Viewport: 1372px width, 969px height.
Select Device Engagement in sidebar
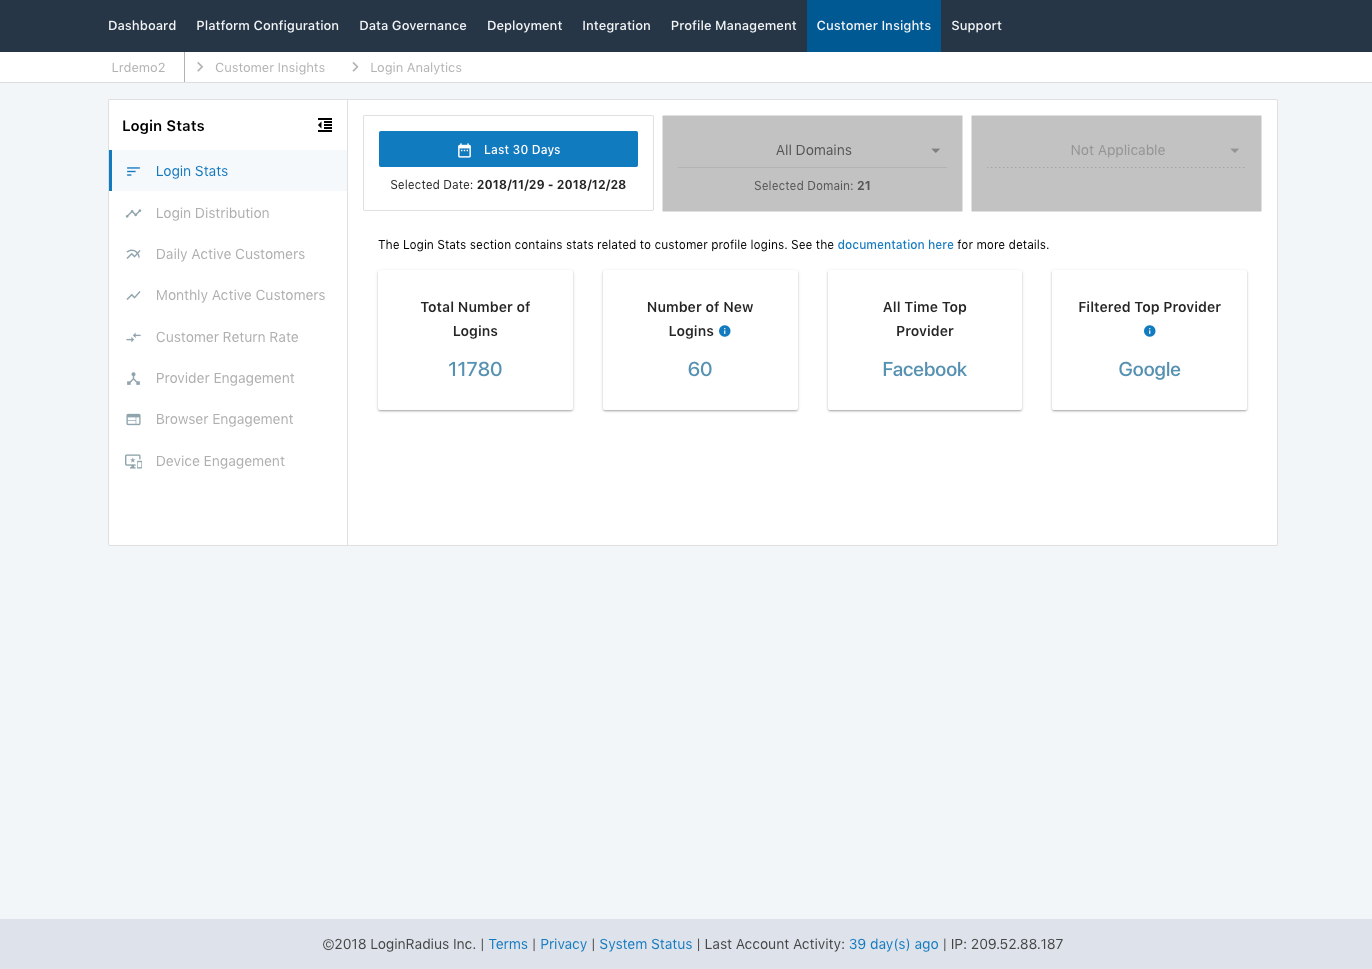click(228, 461)
